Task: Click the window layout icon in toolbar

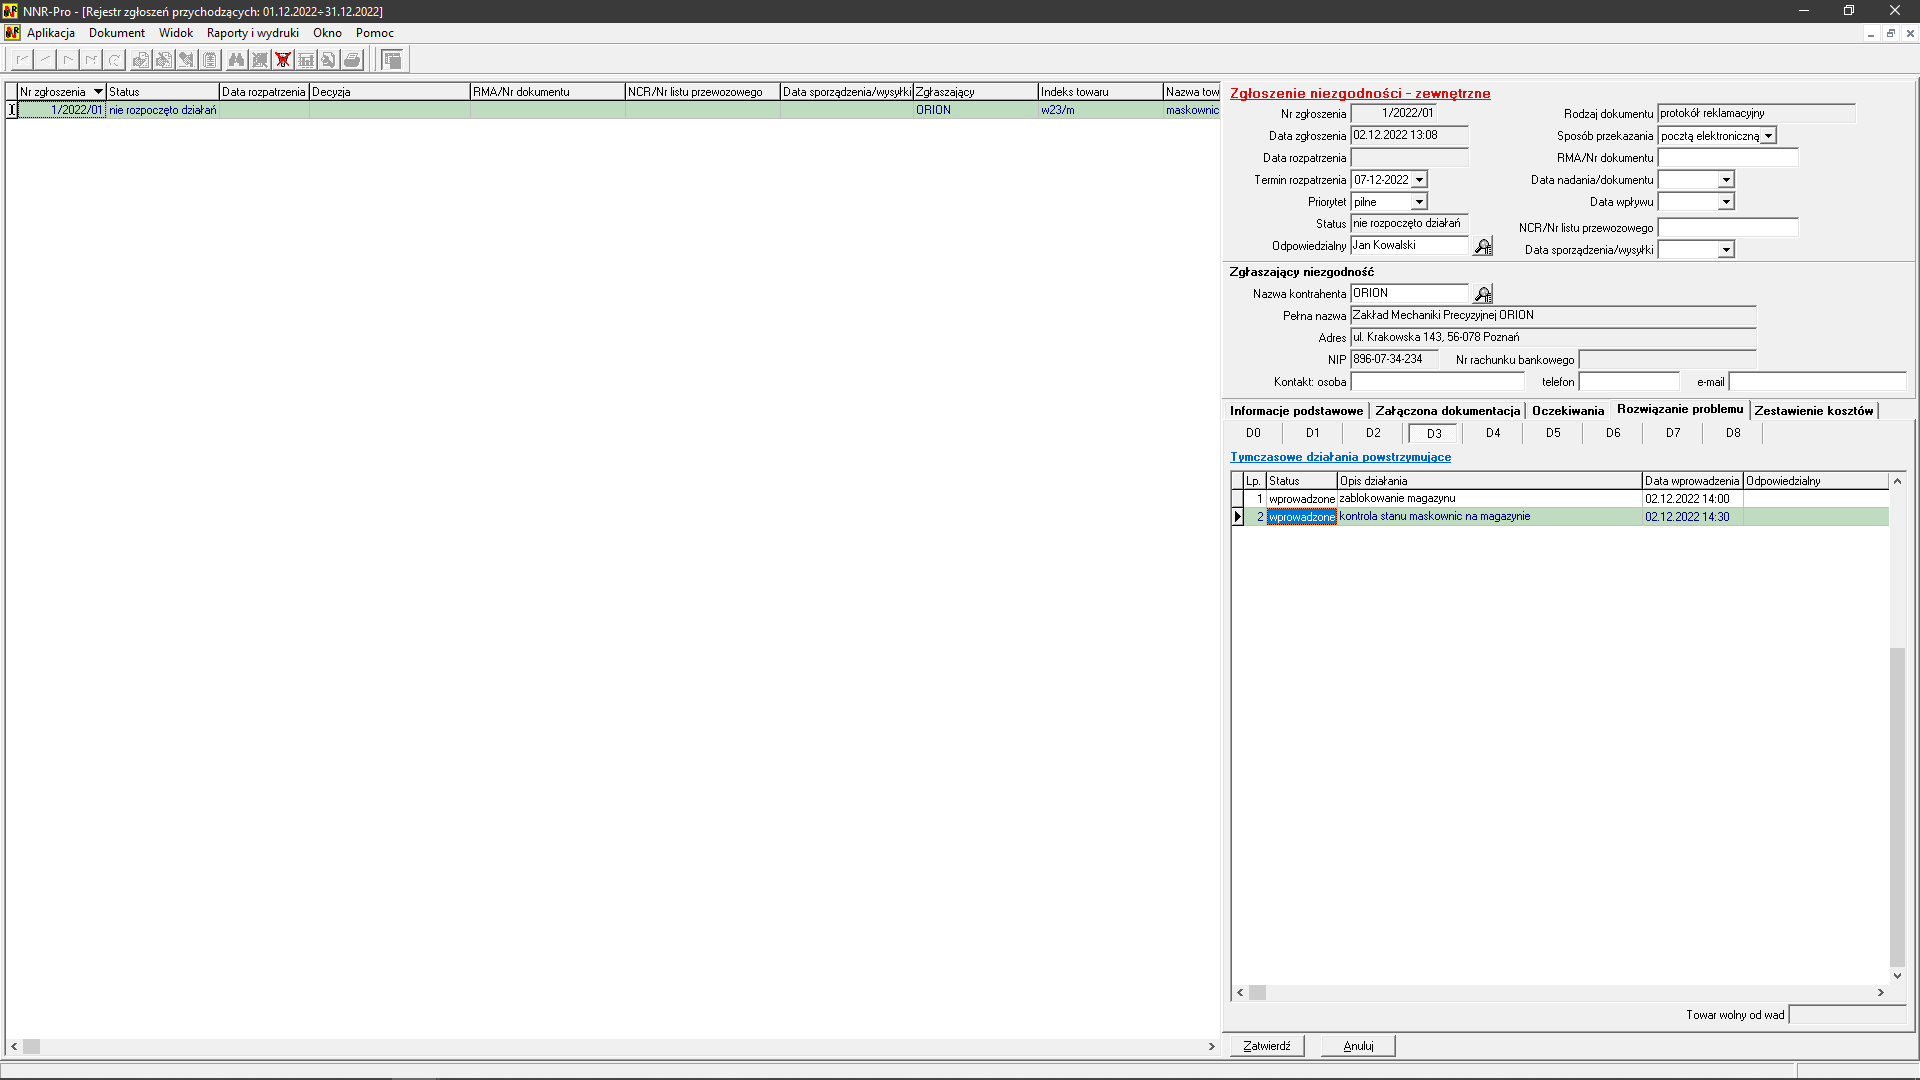Action: click(393, 60)
